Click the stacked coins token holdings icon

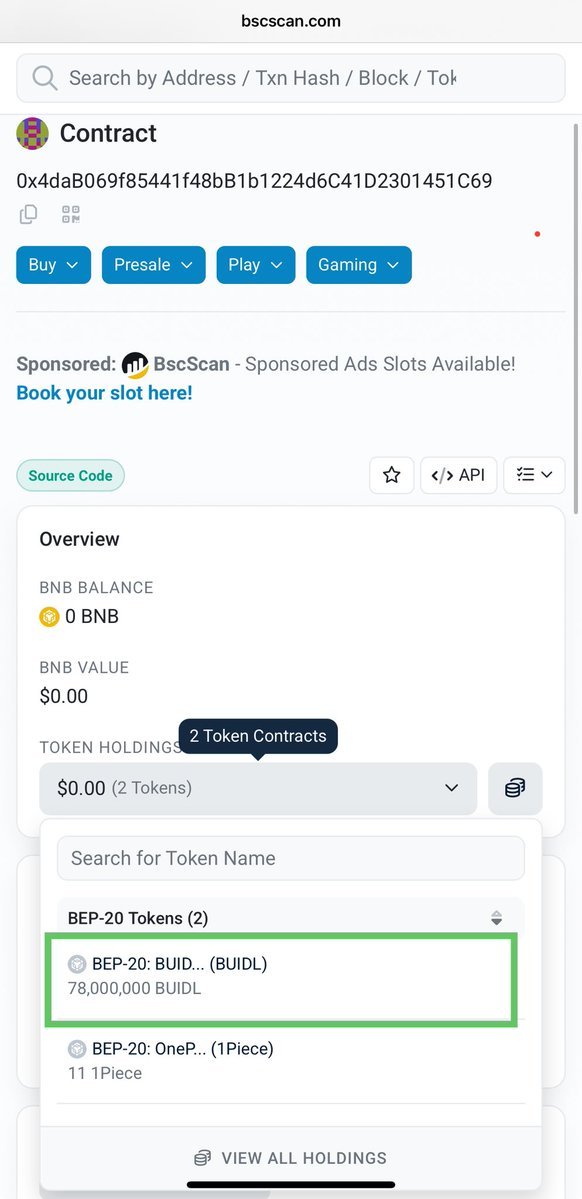[515, 788]
